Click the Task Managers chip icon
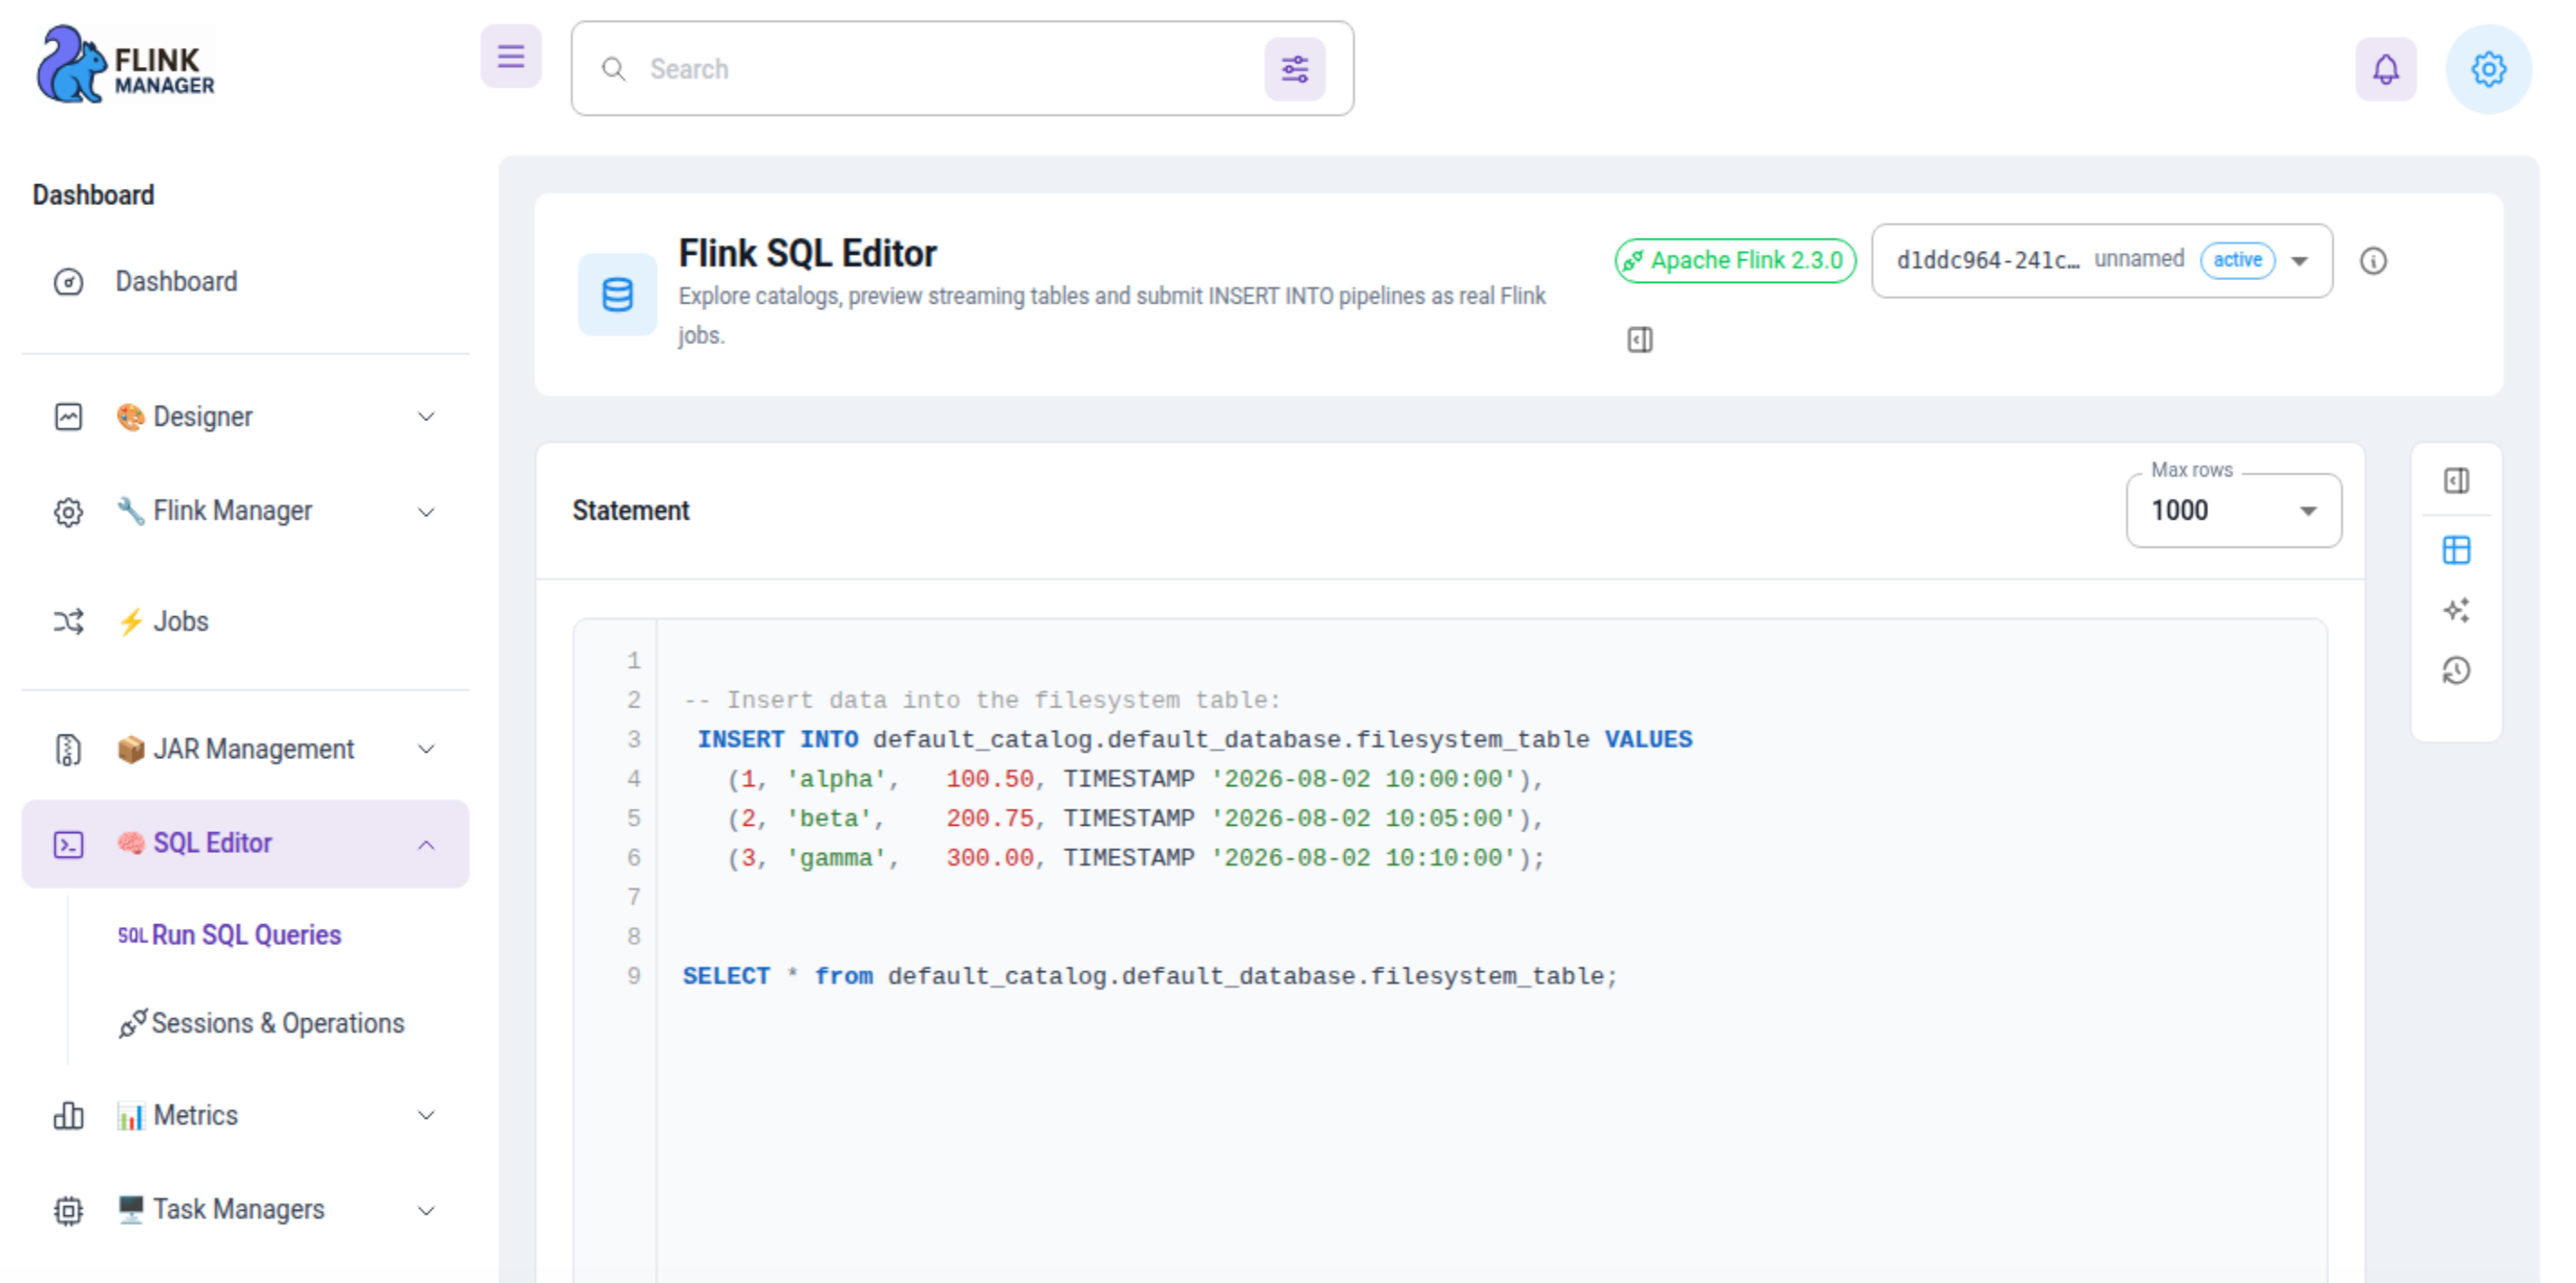The image size is (2576, 1283). click(x=68, y=1210)
